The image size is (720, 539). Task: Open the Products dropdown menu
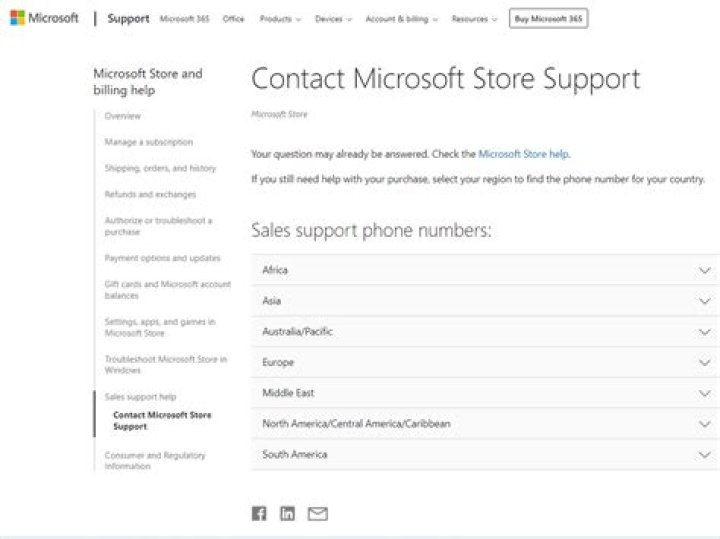click(x=280, y=19)
